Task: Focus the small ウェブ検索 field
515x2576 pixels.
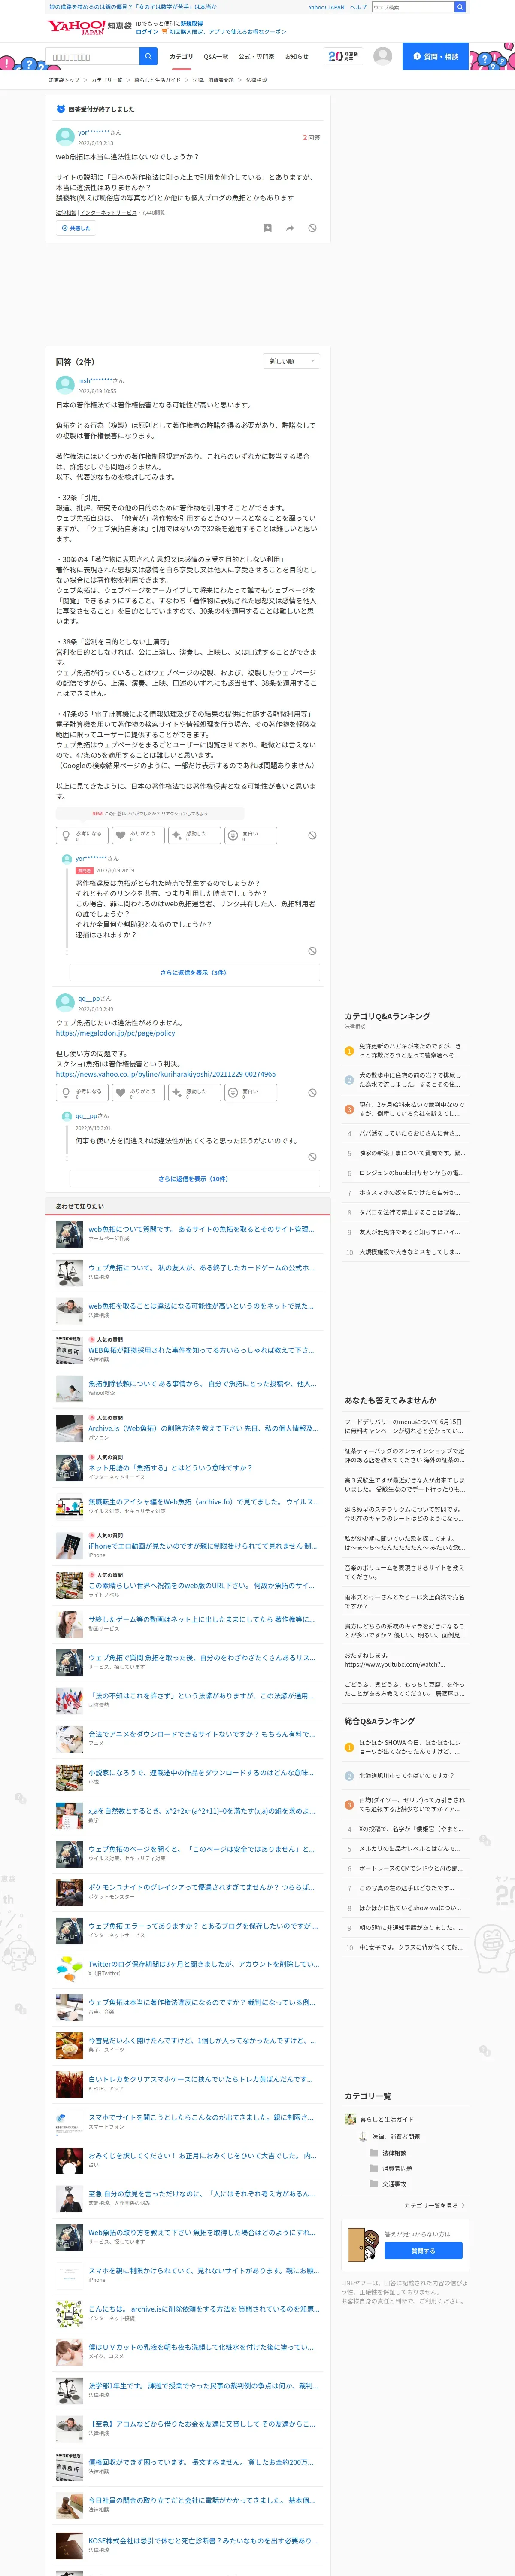Action: point(413,7)
